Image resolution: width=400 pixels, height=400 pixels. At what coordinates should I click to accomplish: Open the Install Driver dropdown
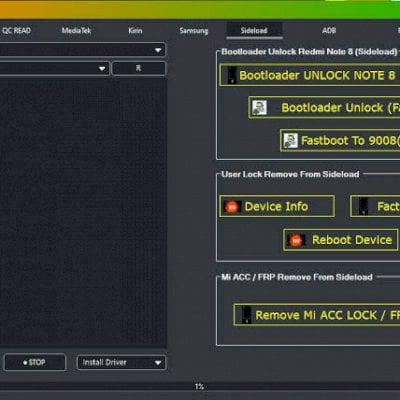pyautogui.click(x=121, y=362)
